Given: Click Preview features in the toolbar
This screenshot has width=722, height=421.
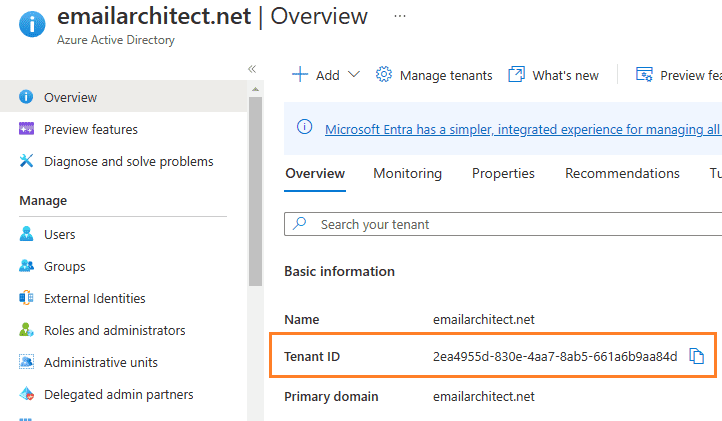Looking at the screenshot, I should pyautogui.click(x=691, y=75).
